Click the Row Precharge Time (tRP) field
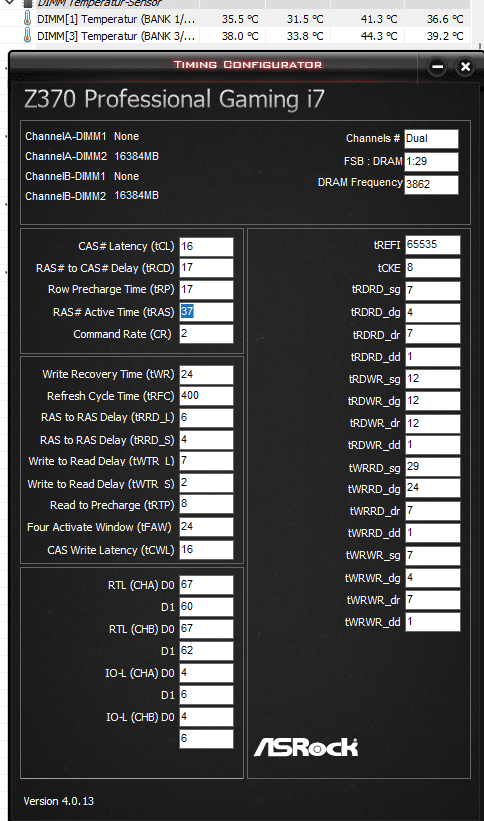This screenshot has width=484, height=821. coord(206,290)
